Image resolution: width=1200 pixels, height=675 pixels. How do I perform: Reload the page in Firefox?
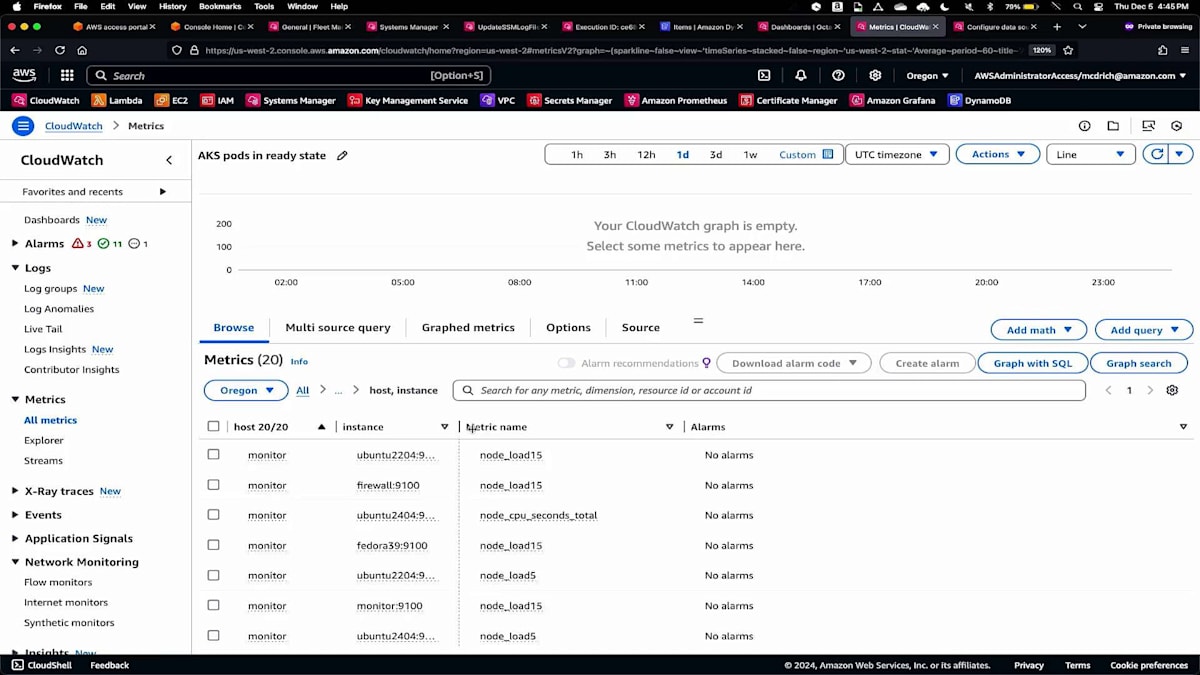[60, 50]
